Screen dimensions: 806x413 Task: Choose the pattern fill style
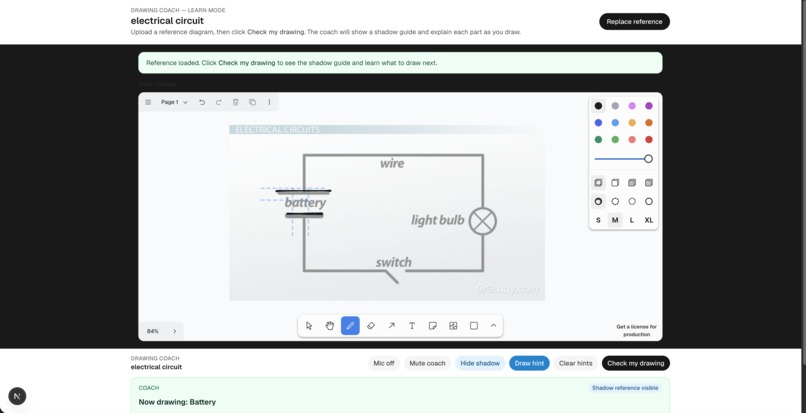pyautogui.click(x=649, y=183)
